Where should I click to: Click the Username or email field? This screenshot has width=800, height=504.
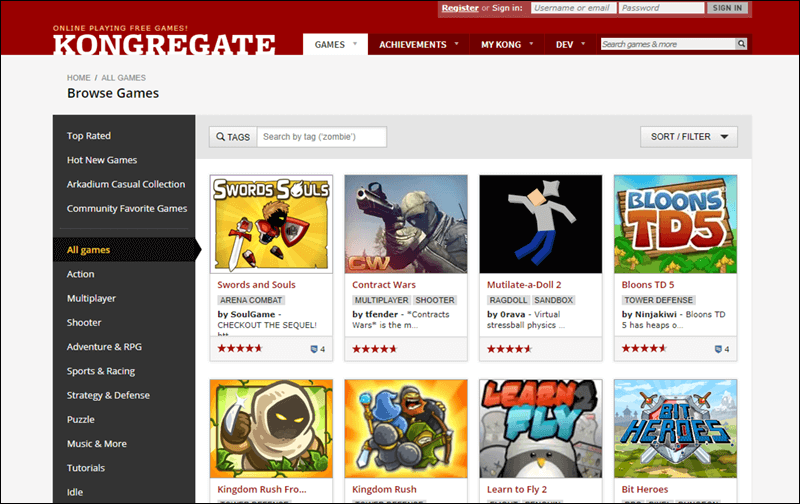pyautogui.click(x=572, y=8)
